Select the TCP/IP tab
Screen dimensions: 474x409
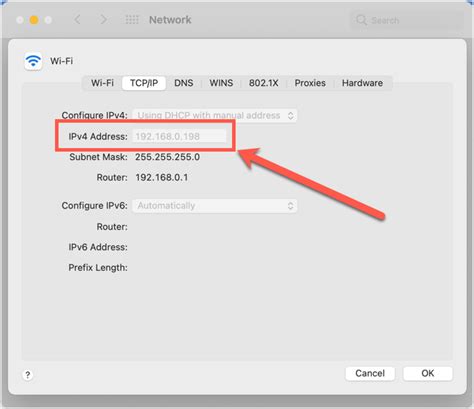[144, 83]
